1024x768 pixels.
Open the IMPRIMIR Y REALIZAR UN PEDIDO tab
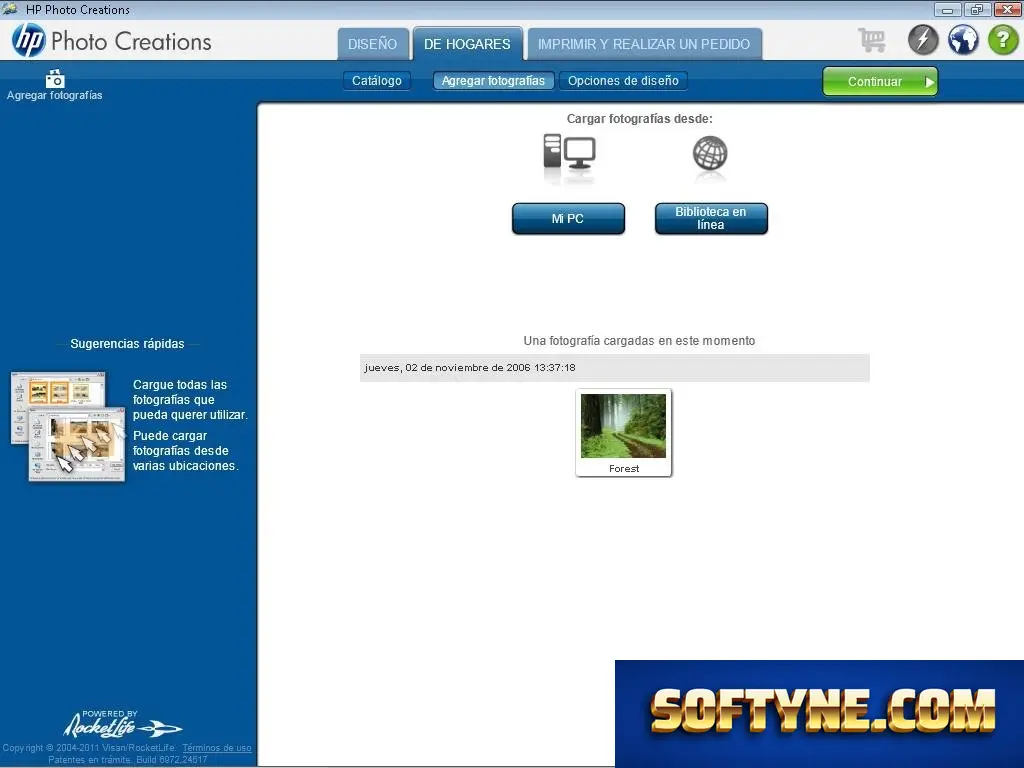pyautogui.click(x=644, y=44)
